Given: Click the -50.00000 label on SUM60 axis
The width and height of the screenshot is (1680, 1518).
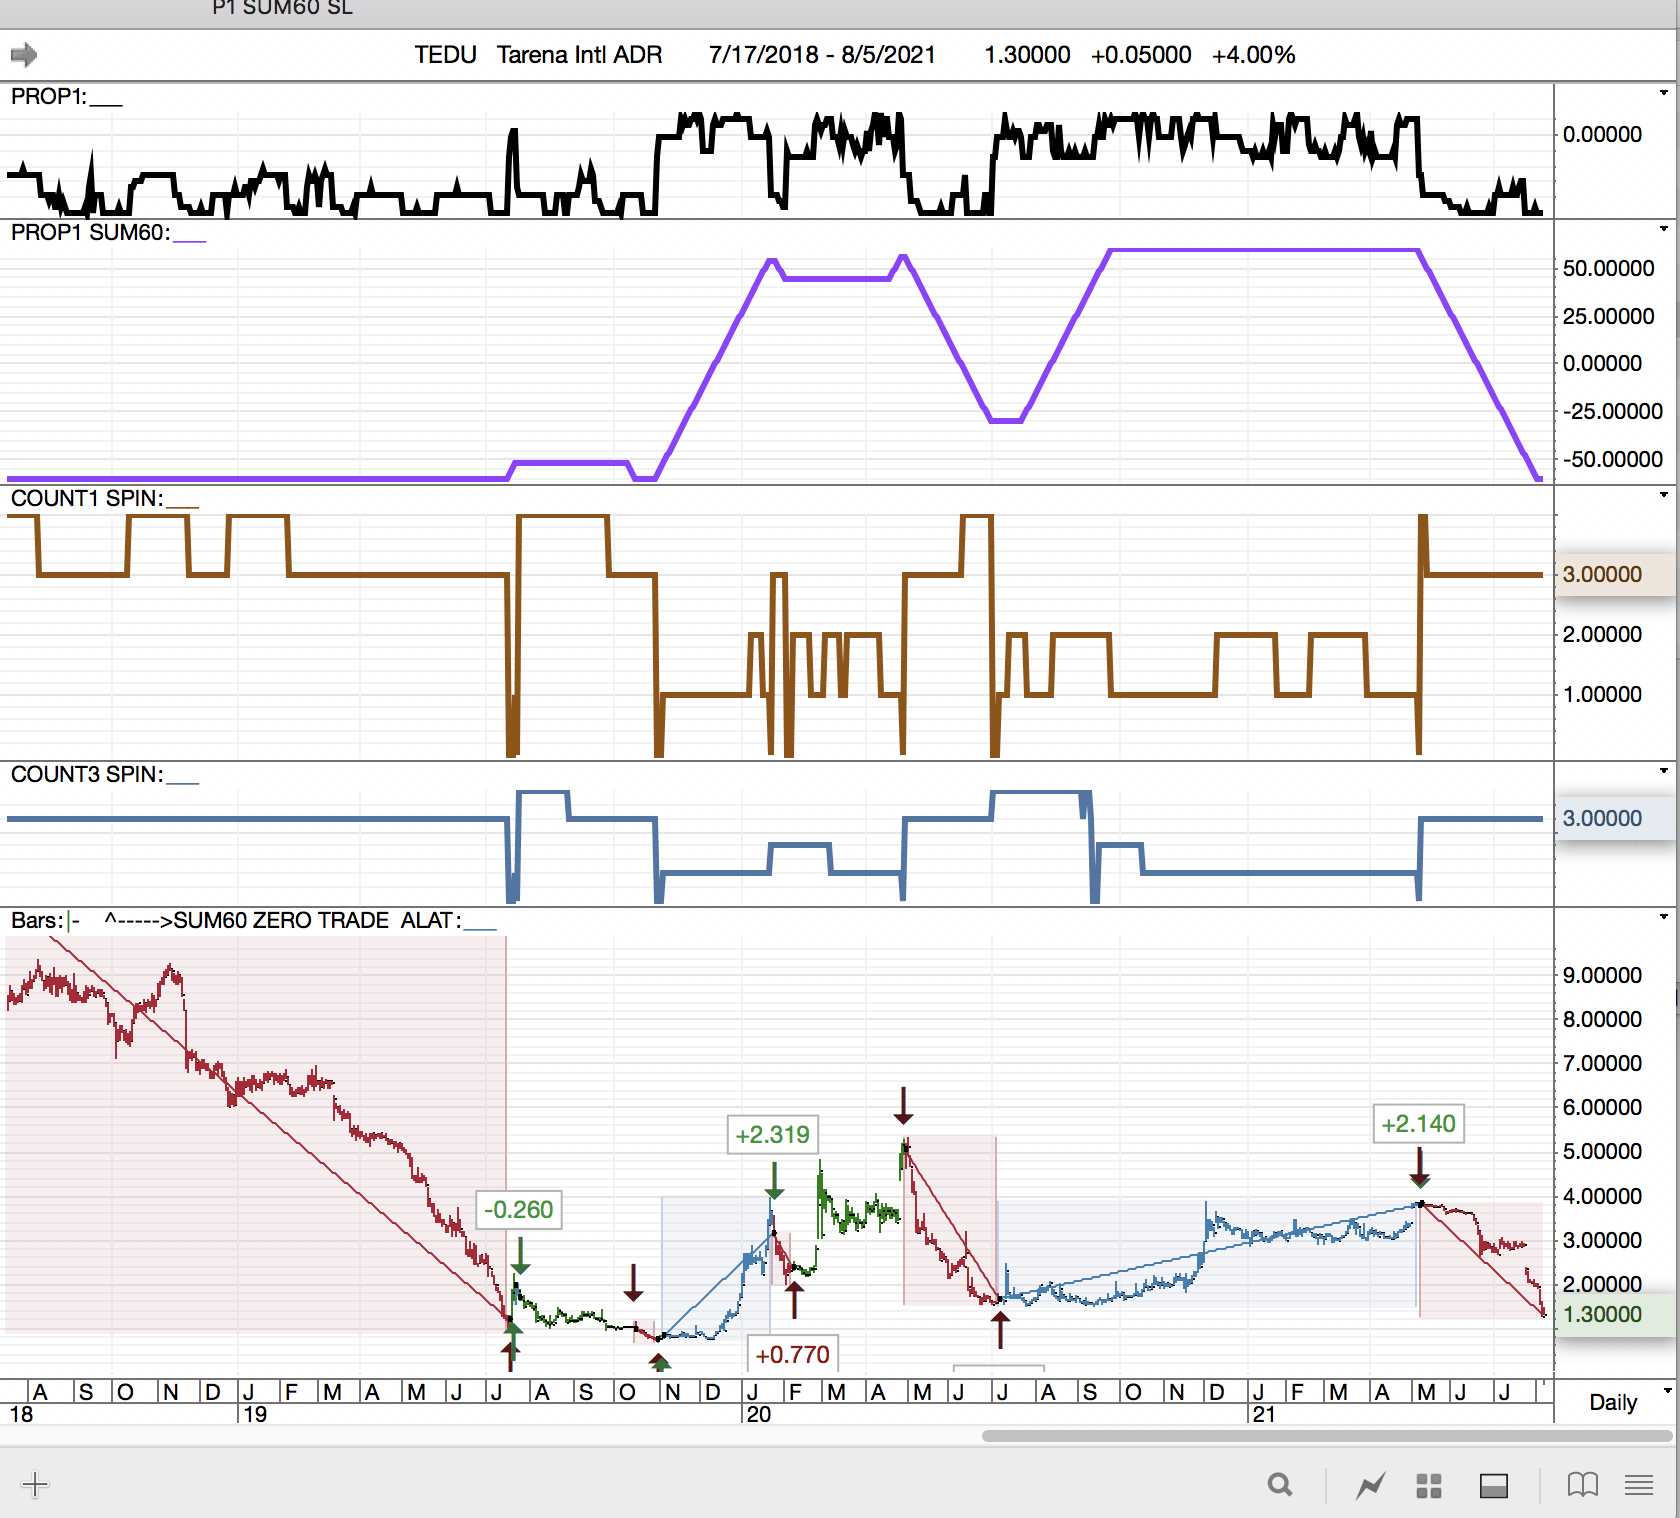Looking at the screenshot, I should [1612, 459].
